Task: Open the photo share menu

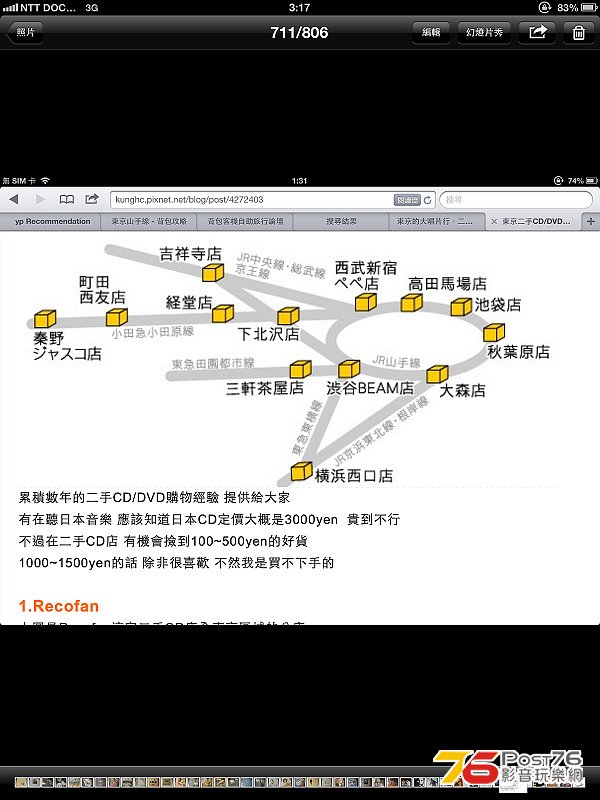Action: click(x=538, y=33)
